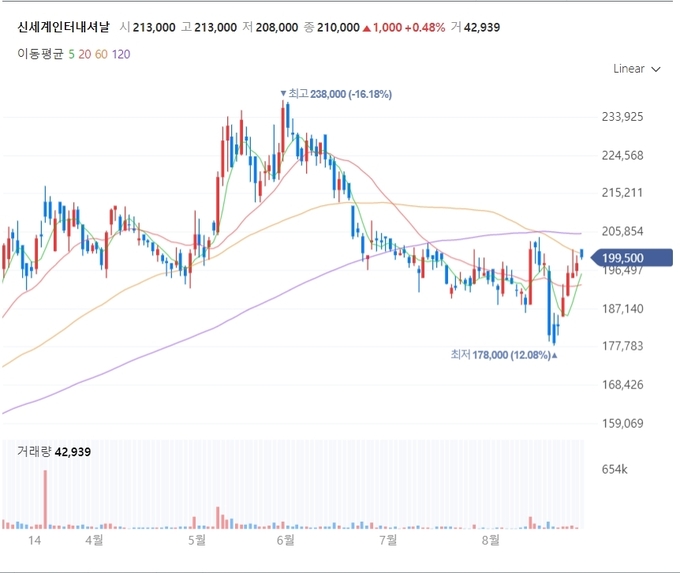Viewport: 680px width, 573px height.
Task: Click the low price 208,000 value
Action: tap(277, 27)
